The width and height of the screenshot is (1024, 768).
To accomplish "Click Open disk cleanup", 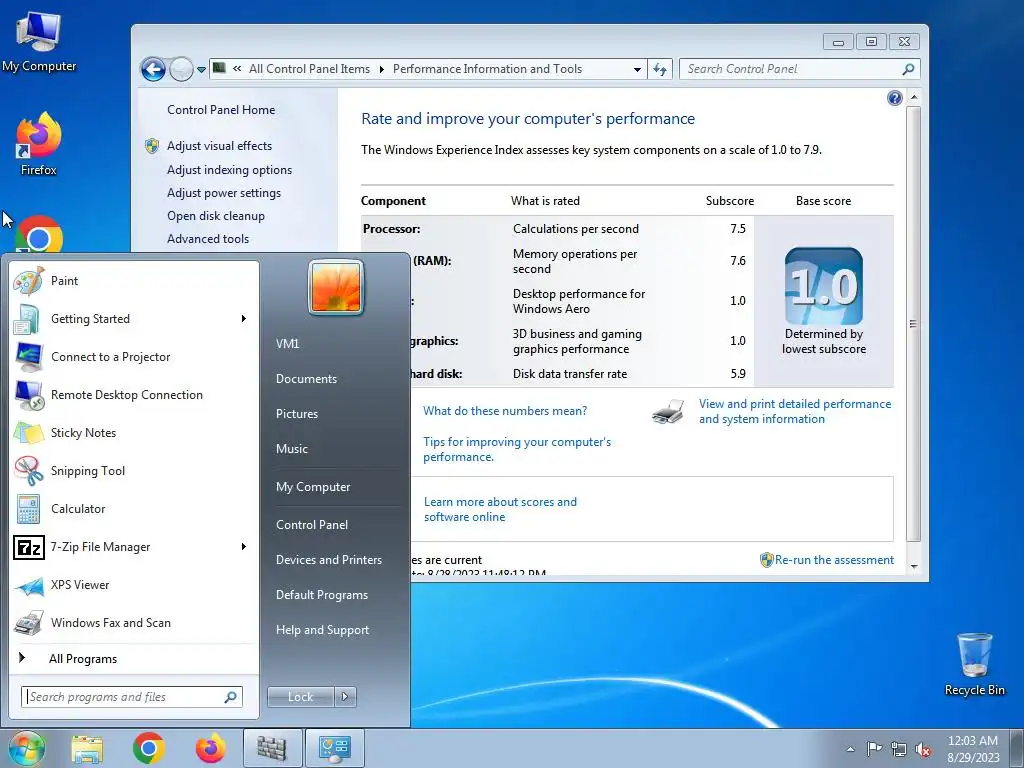I will 216,216.
